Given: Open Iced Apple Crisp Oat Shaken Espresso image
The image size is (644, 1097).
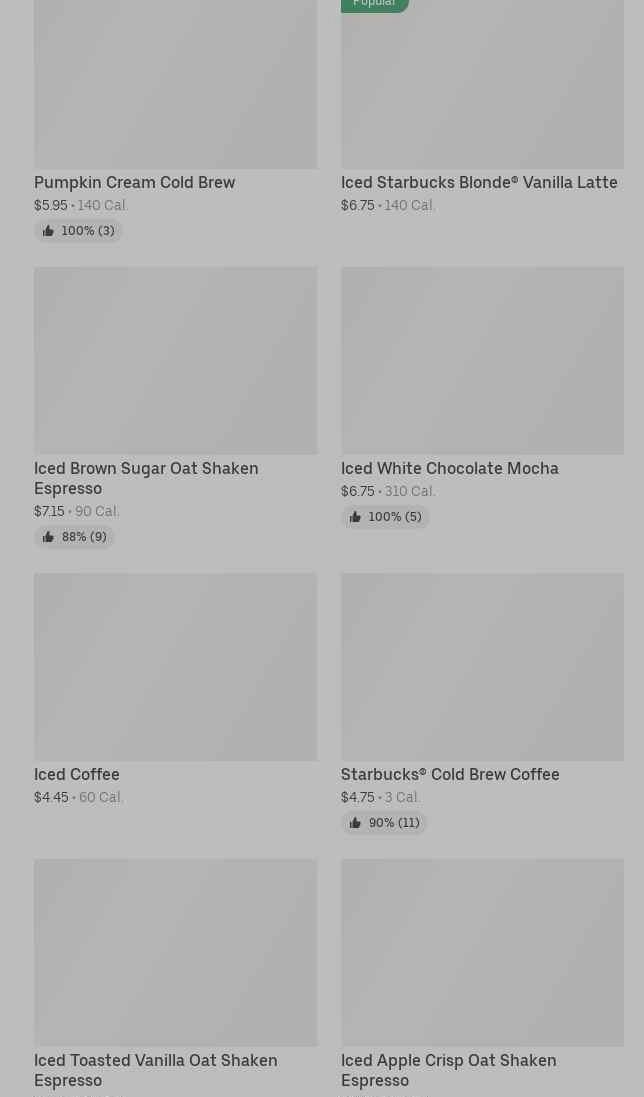Looking at the screenshot, I should click(482, 952).
